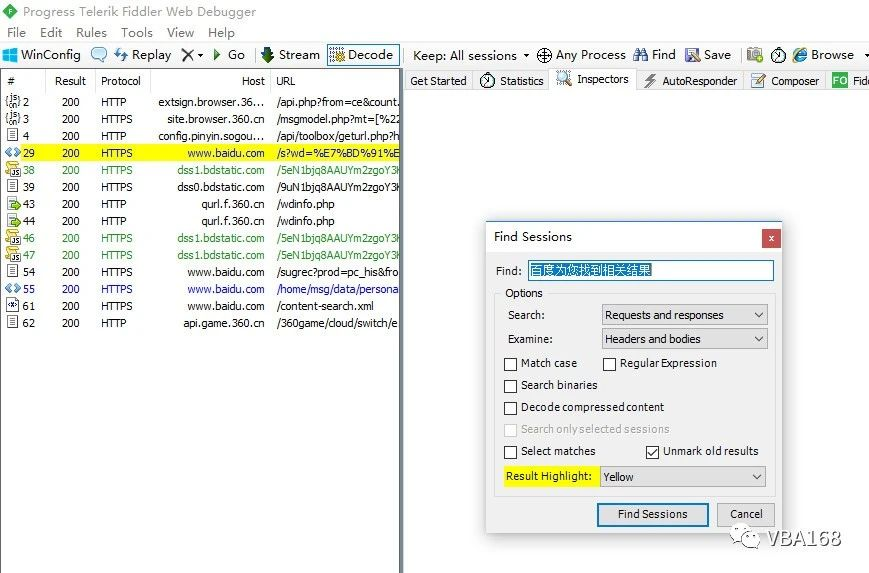Open the Help menu
This screenshot has height=573, width=869.
pos(221,33)
